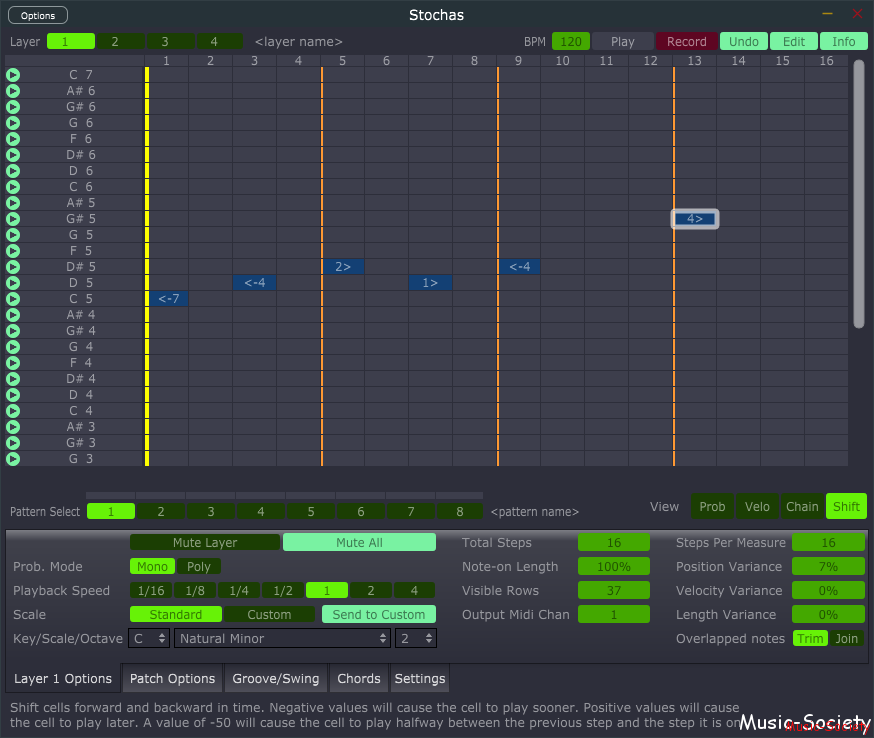Set Overlapped notes to Trim
Image resolution: width=874 pixels, height=738 pixels.
tap(810, 639)
